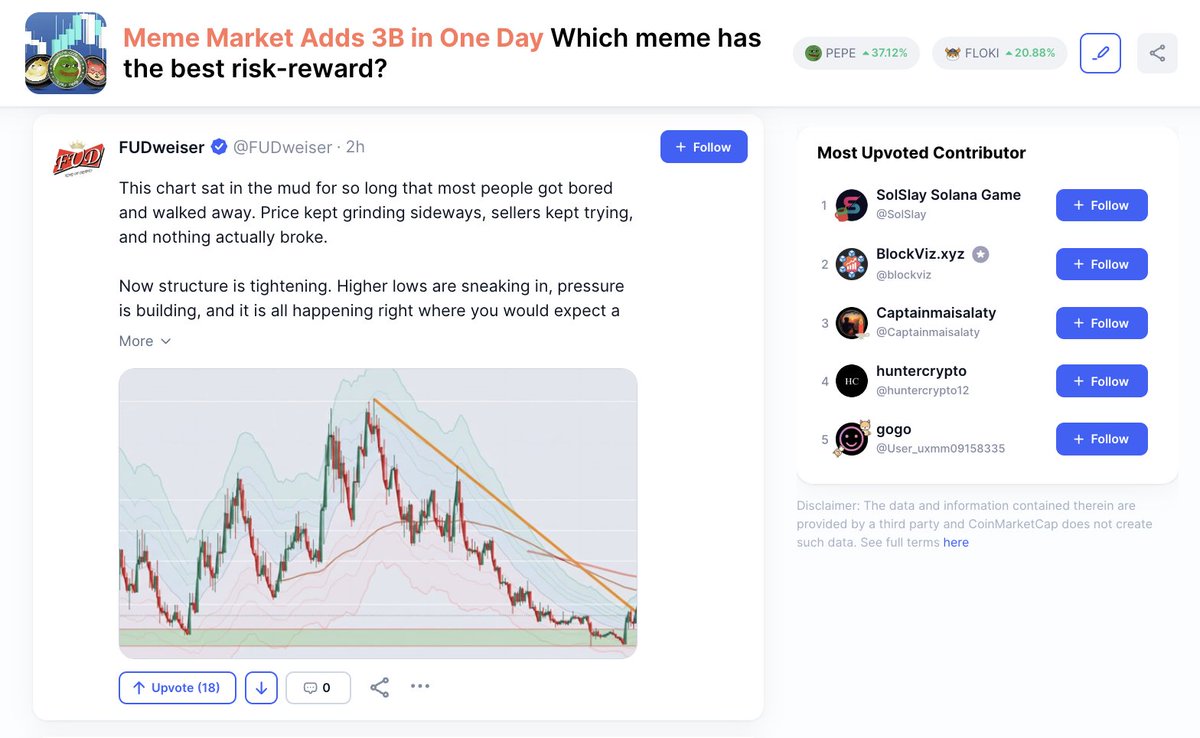Image resolution: width=1200 pixels, height=738 pixels.
Task: Follow FUDweiser from the post header
Action: tap(703, 147)
